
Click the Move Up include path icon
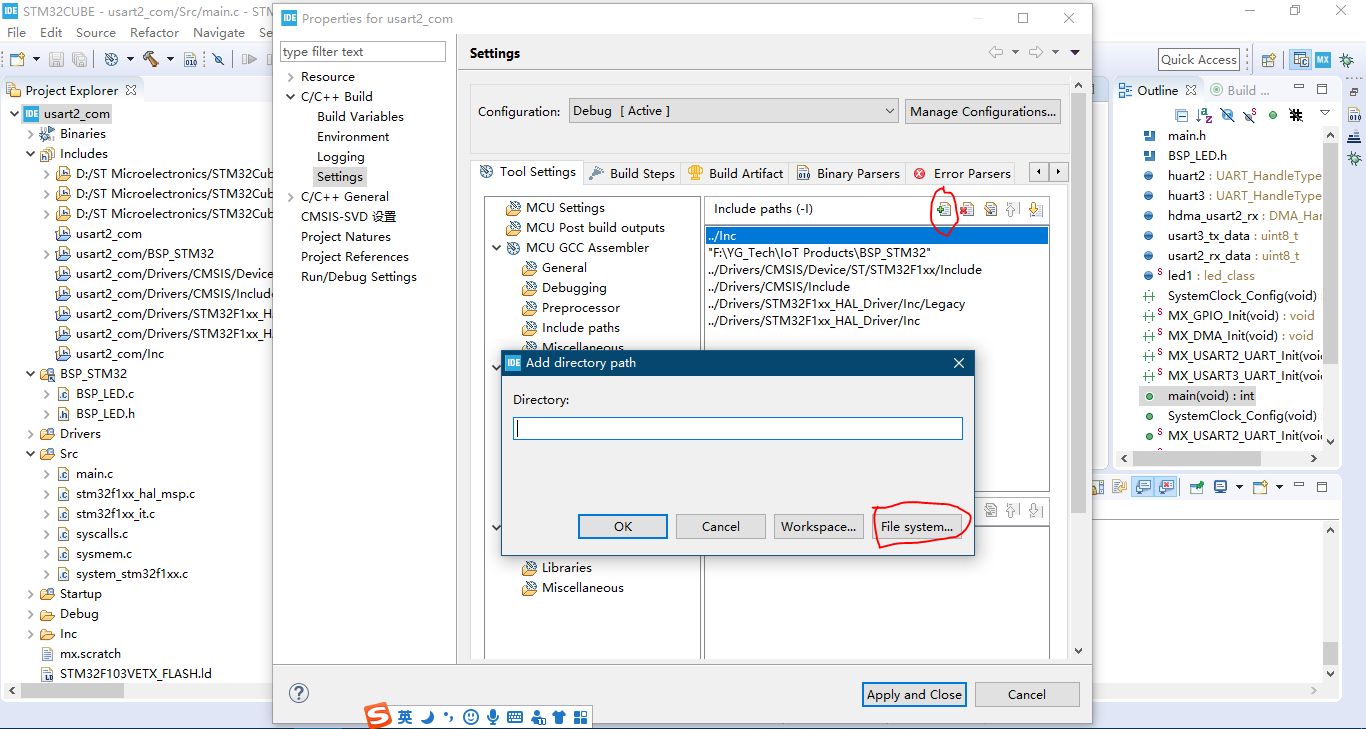tap(1012, 209)
